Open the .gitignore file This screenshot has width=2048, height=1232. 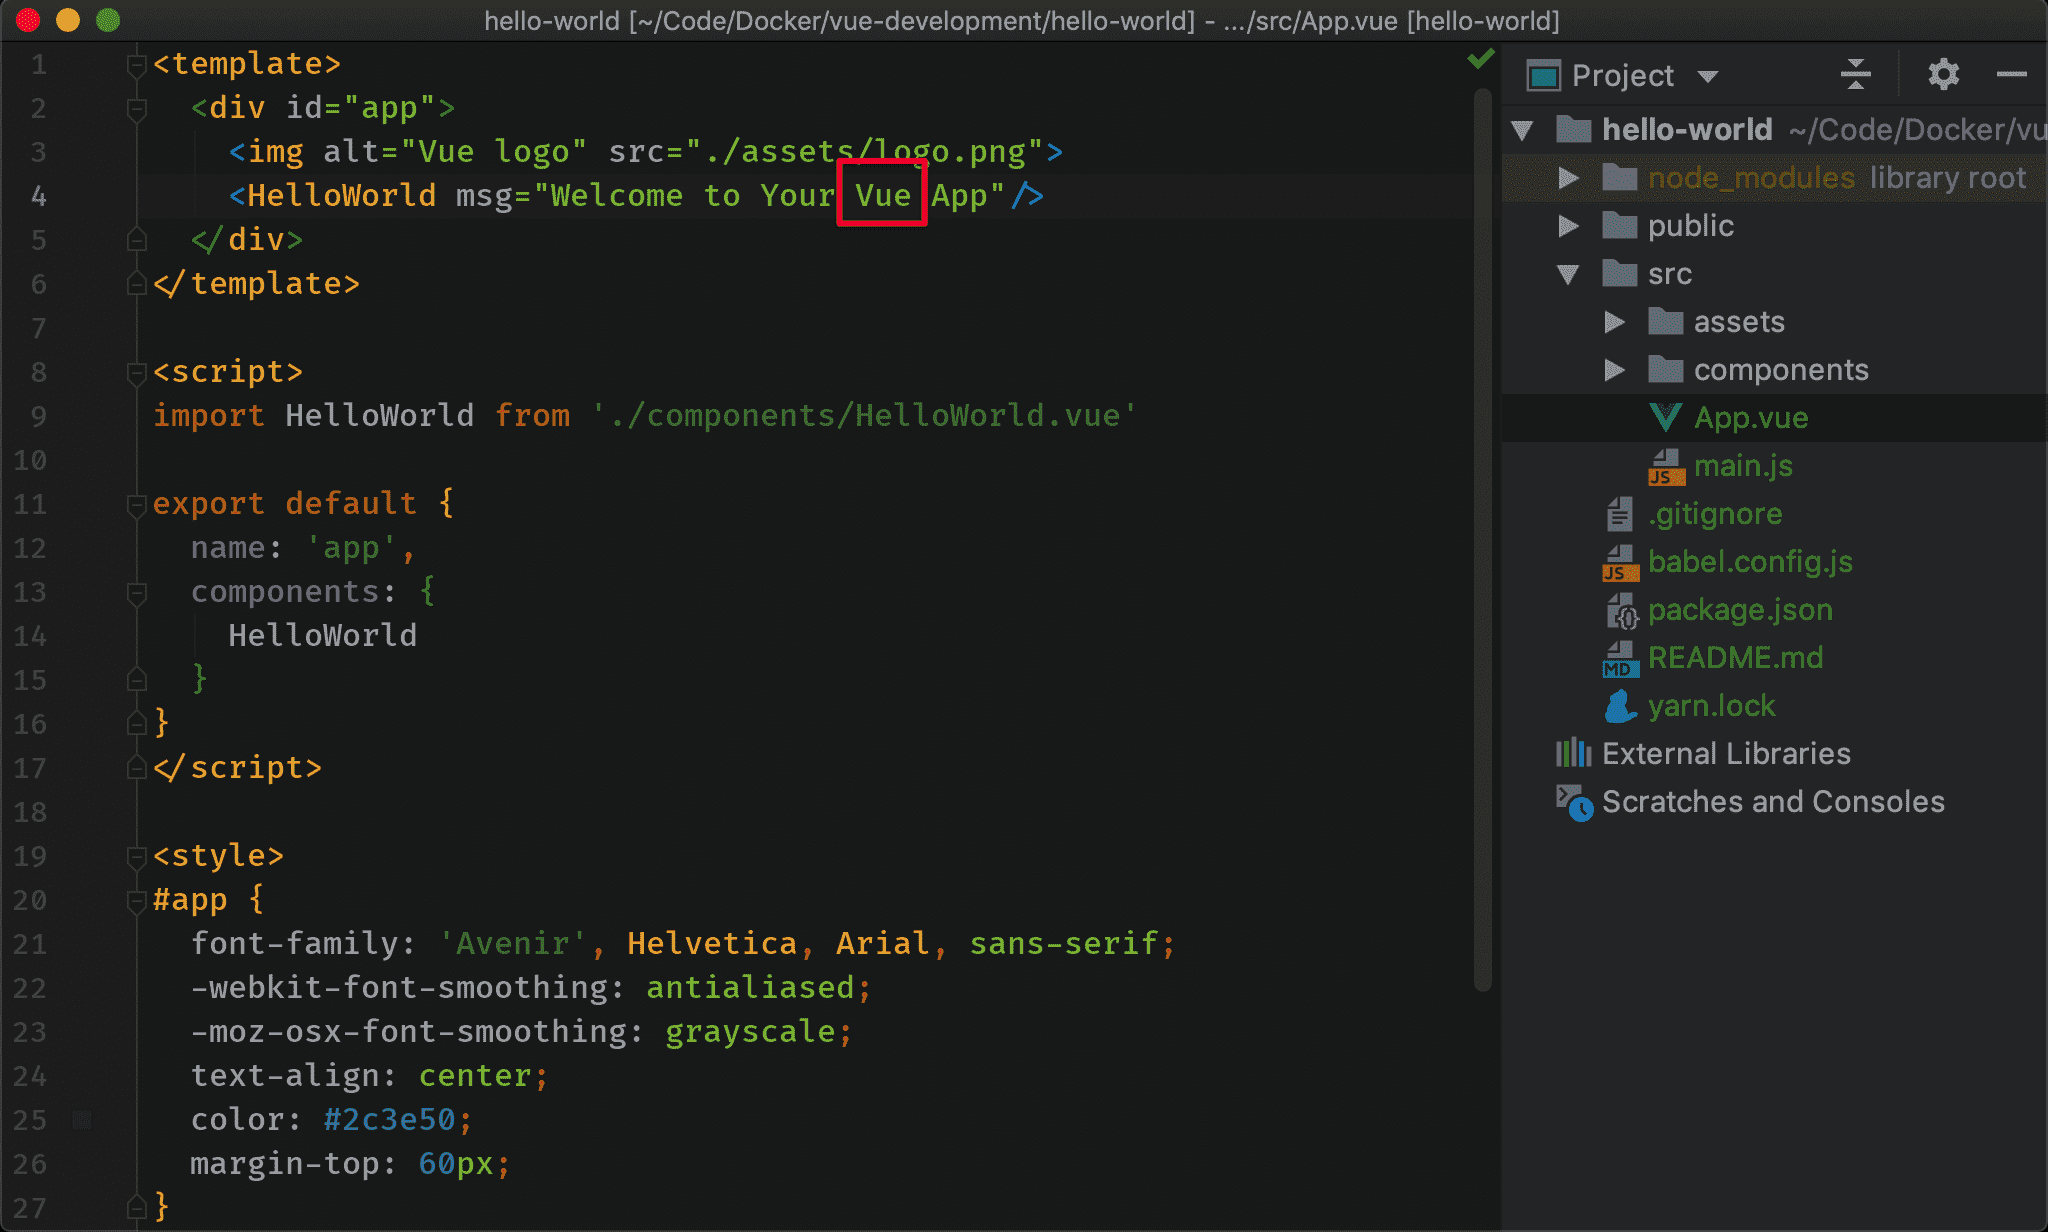pos(1715,514)
